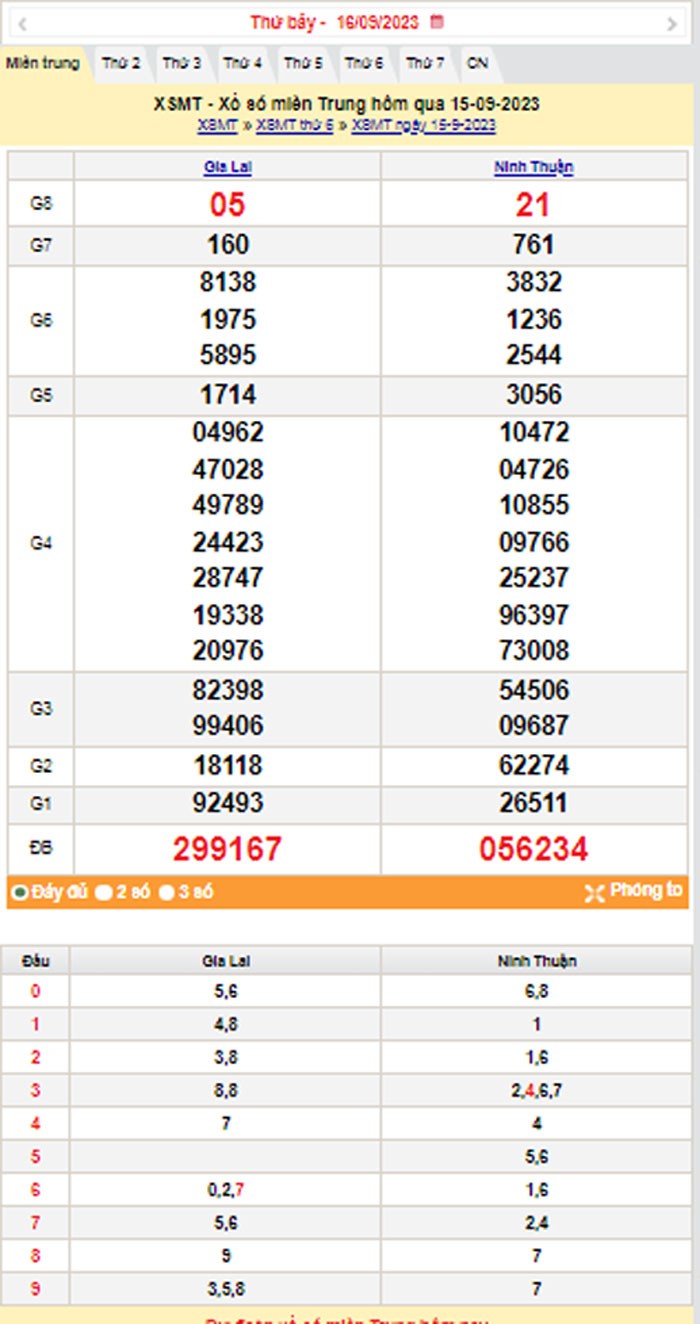This screenshot has width=700, height=1324.
Task: Click Gia Lai G4 number 04962
Action: (228, 433)
